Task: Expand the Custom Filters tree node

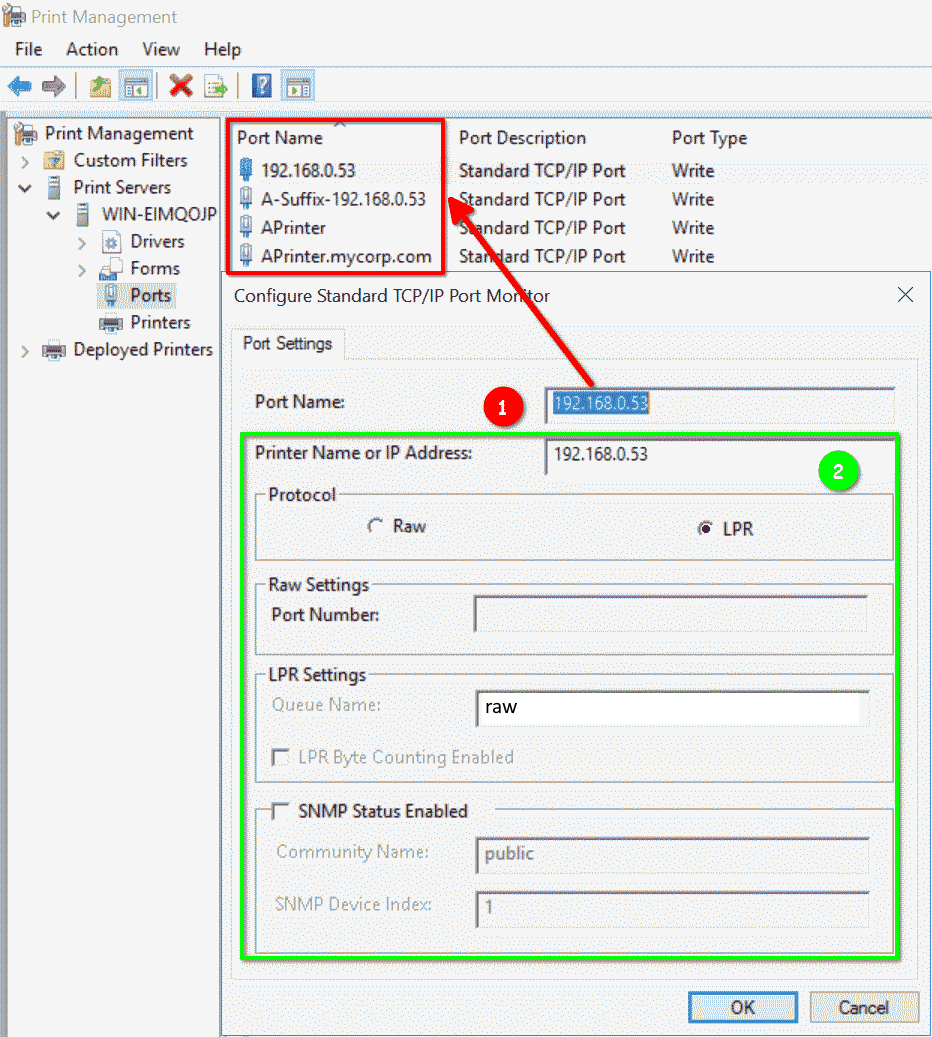Action: [x=26, y=161]
